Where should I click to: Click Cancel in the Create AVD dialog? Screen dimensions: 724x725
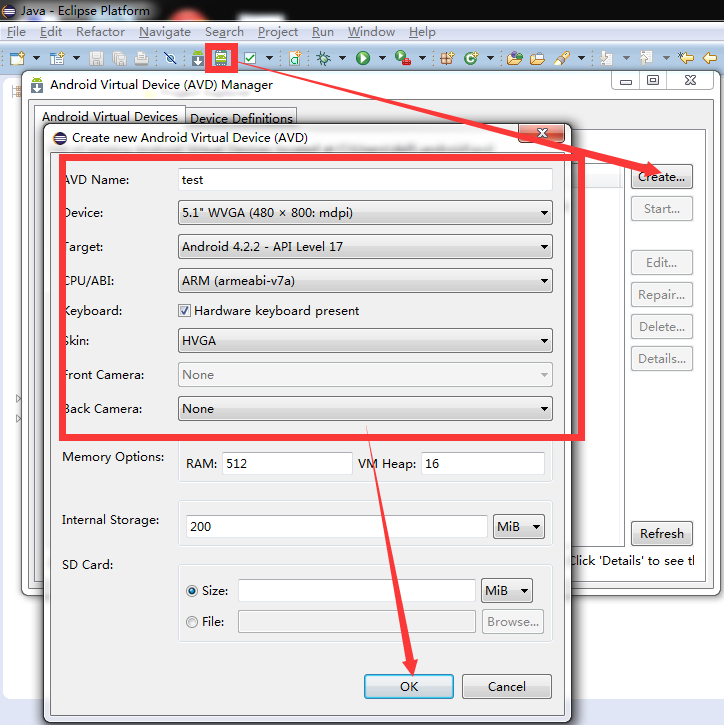tap(507, 686)
